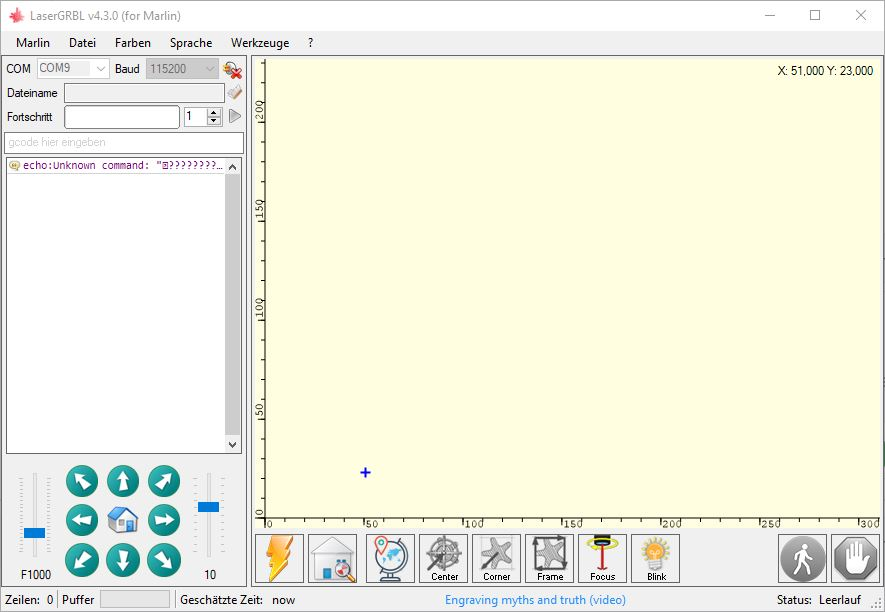Click the homing icon with house and magnifier

pyautogui.click(x=332, y=558)
